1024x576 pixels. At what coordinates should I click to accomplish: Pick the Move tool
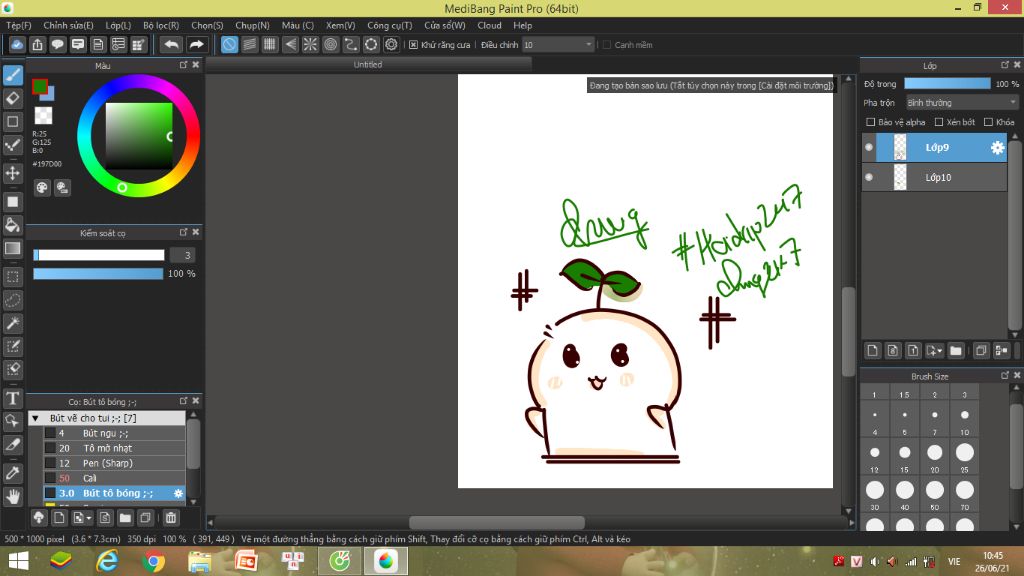click(x=13, y=173)
